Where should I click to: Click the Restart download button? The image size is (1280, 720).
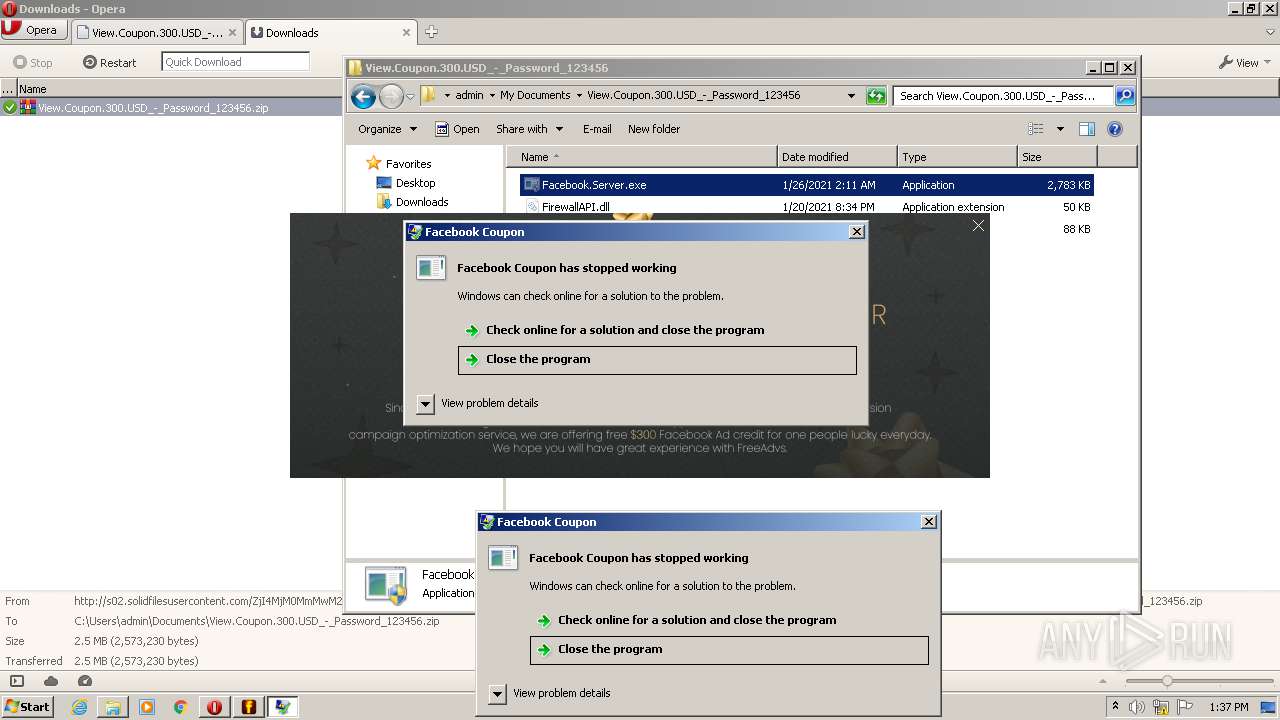point(109,62)
